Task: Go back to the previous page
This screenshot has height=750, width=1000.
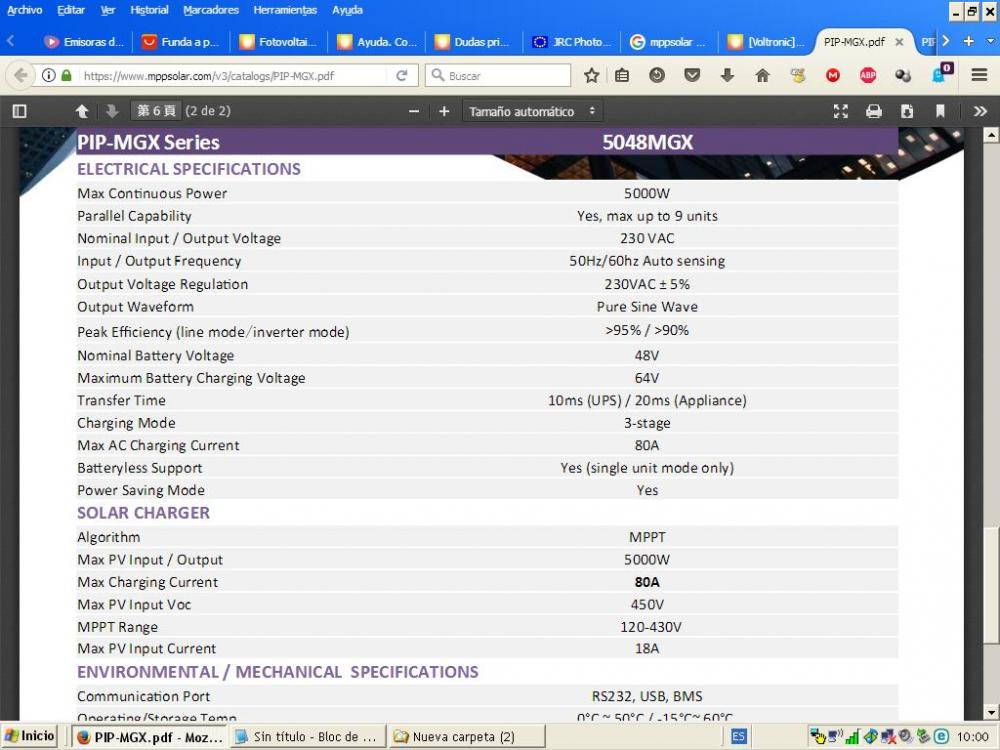Action: pos(20,75)
